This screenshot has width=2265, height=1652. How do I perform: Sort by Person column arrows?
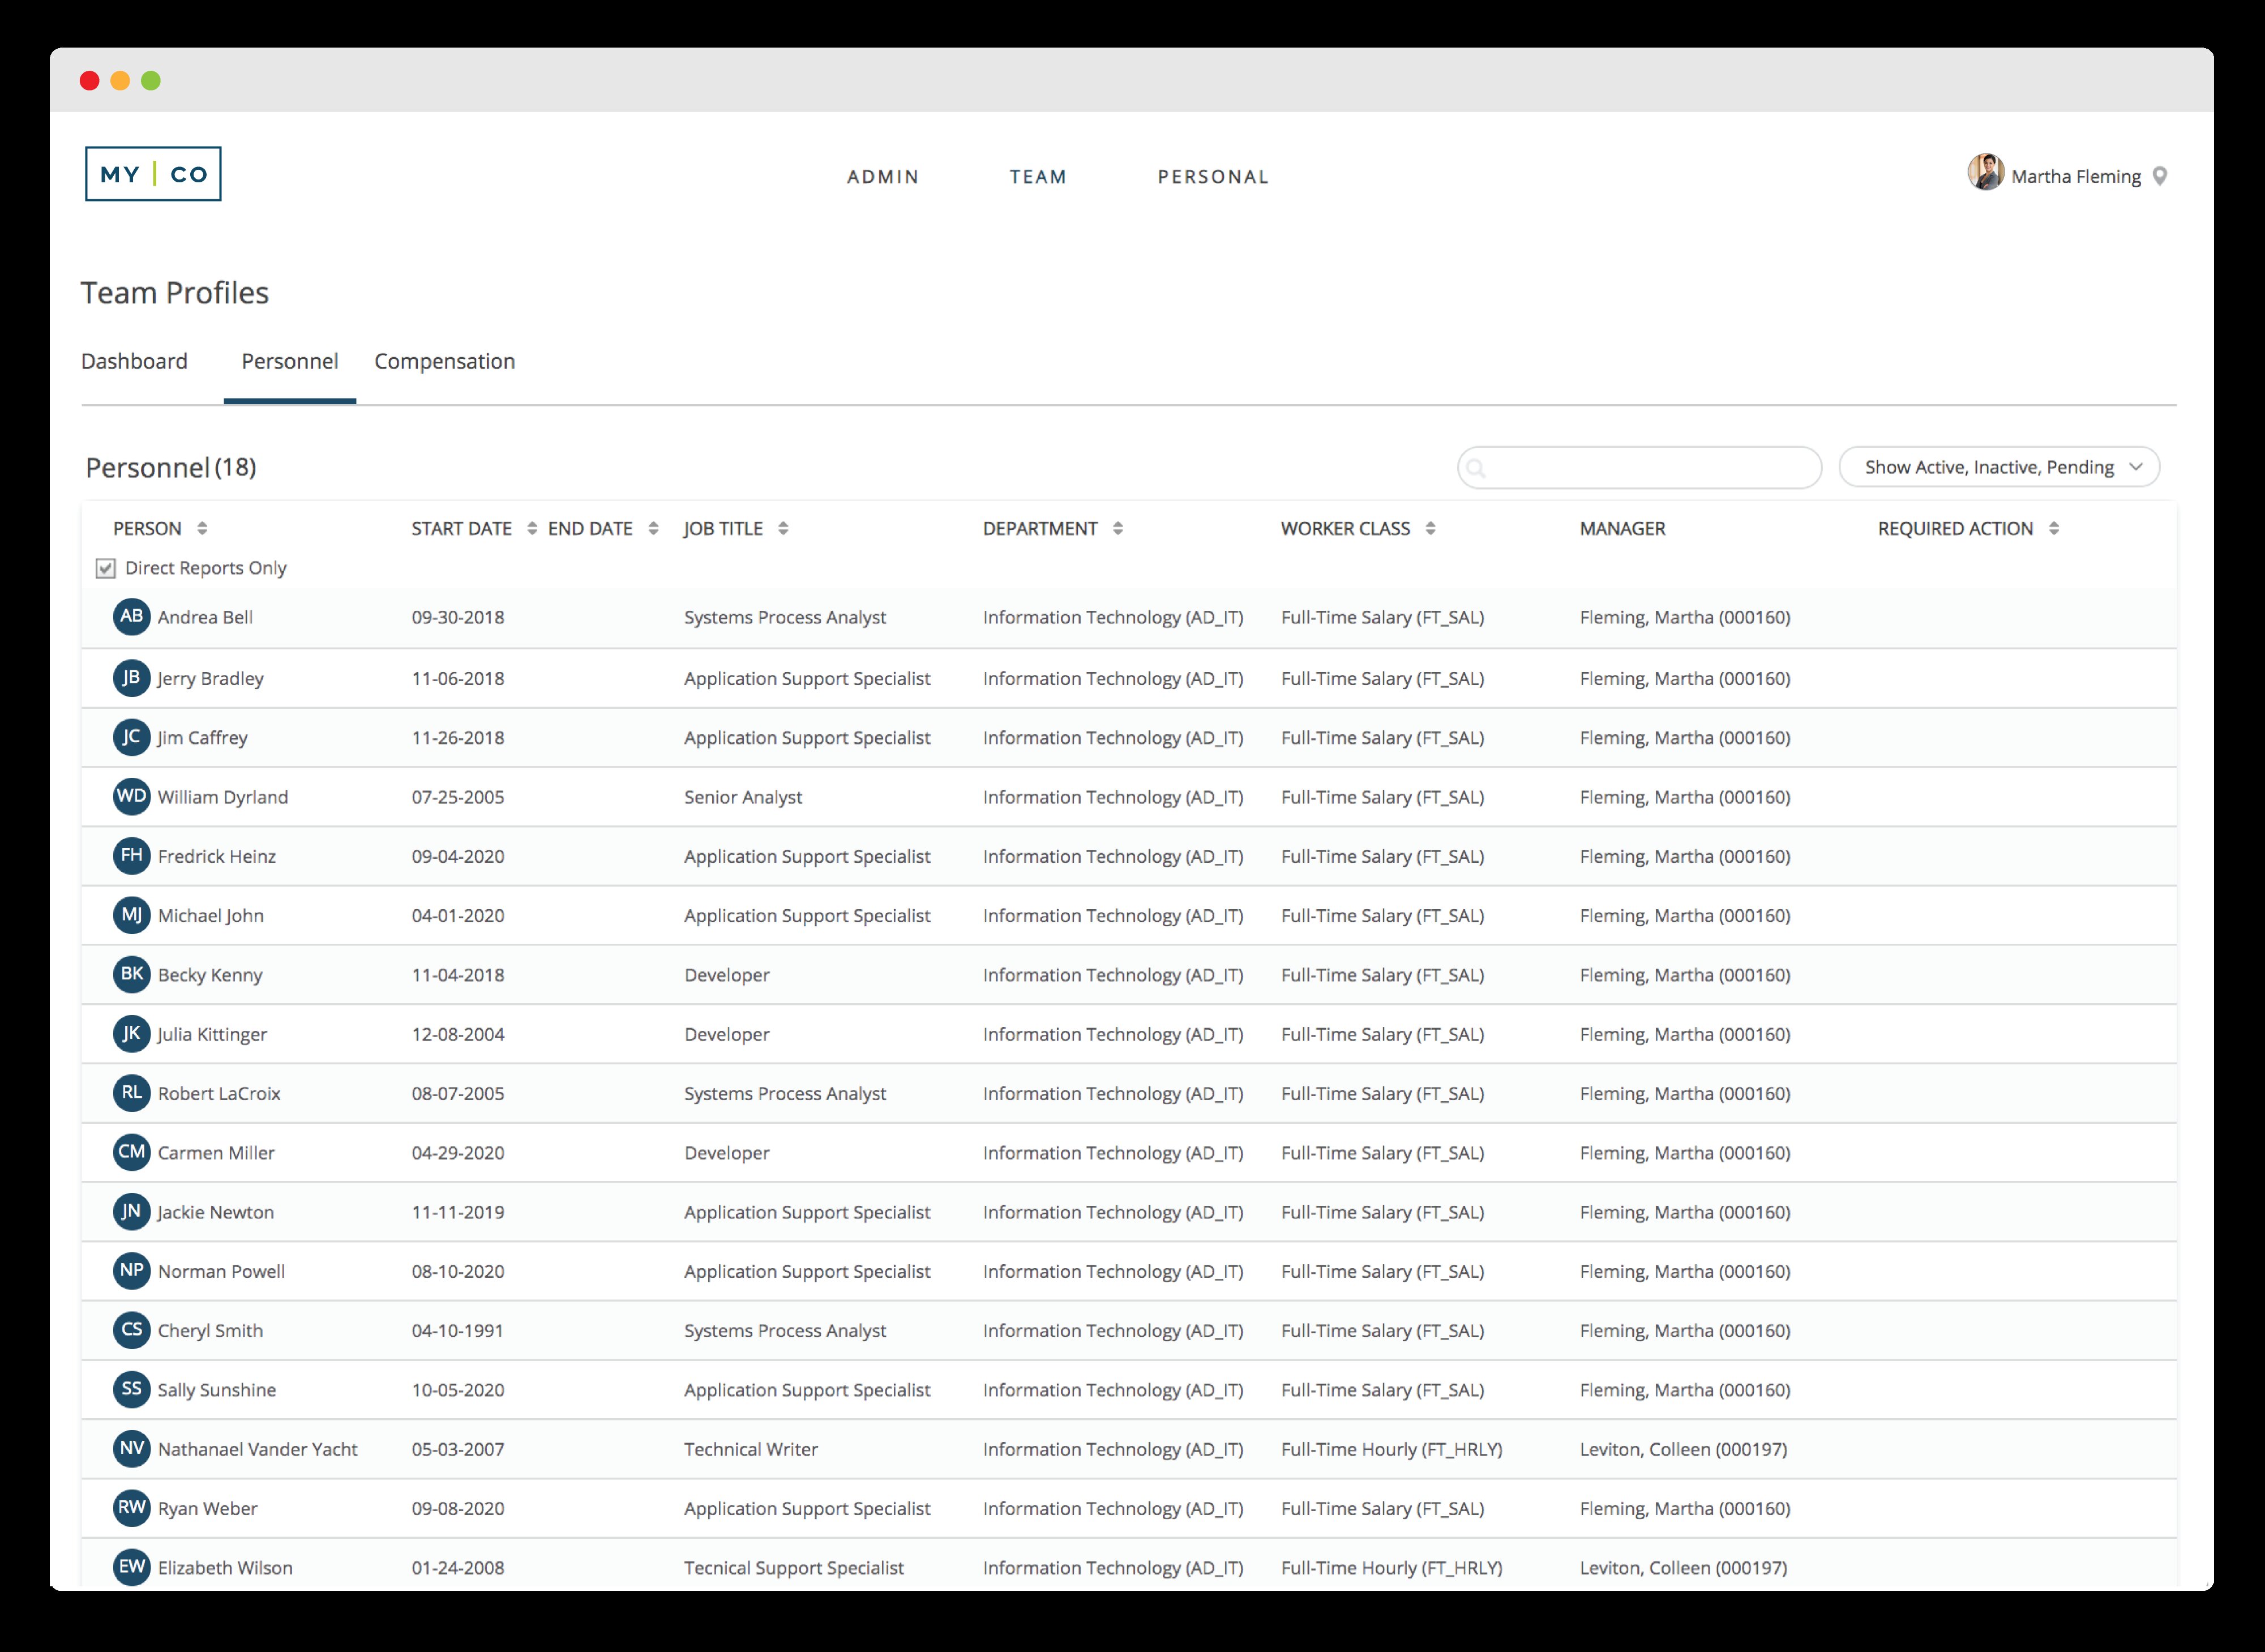click(202, 528)
